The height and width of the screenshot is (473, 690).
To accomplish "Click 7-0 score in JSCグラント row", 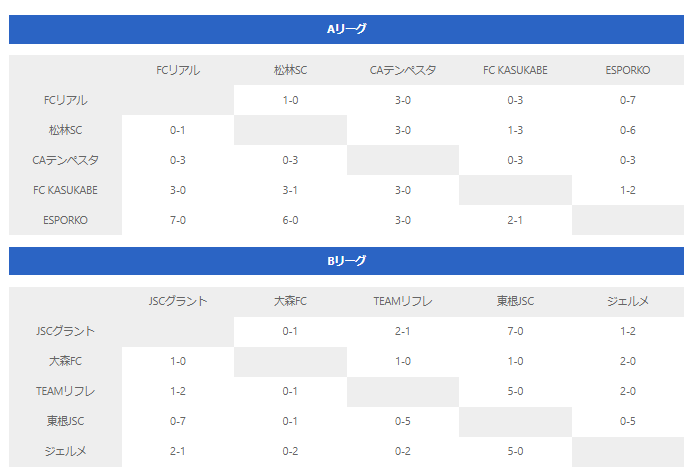I will tap(515, 331).
